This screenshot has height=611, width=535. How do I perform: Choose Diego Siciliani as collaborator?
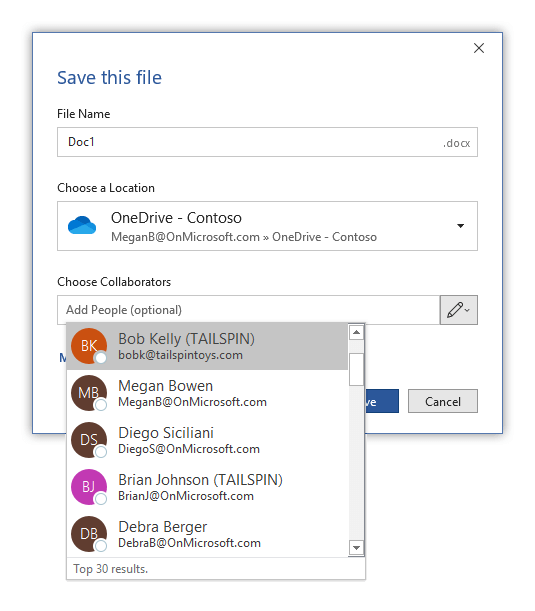207,440
